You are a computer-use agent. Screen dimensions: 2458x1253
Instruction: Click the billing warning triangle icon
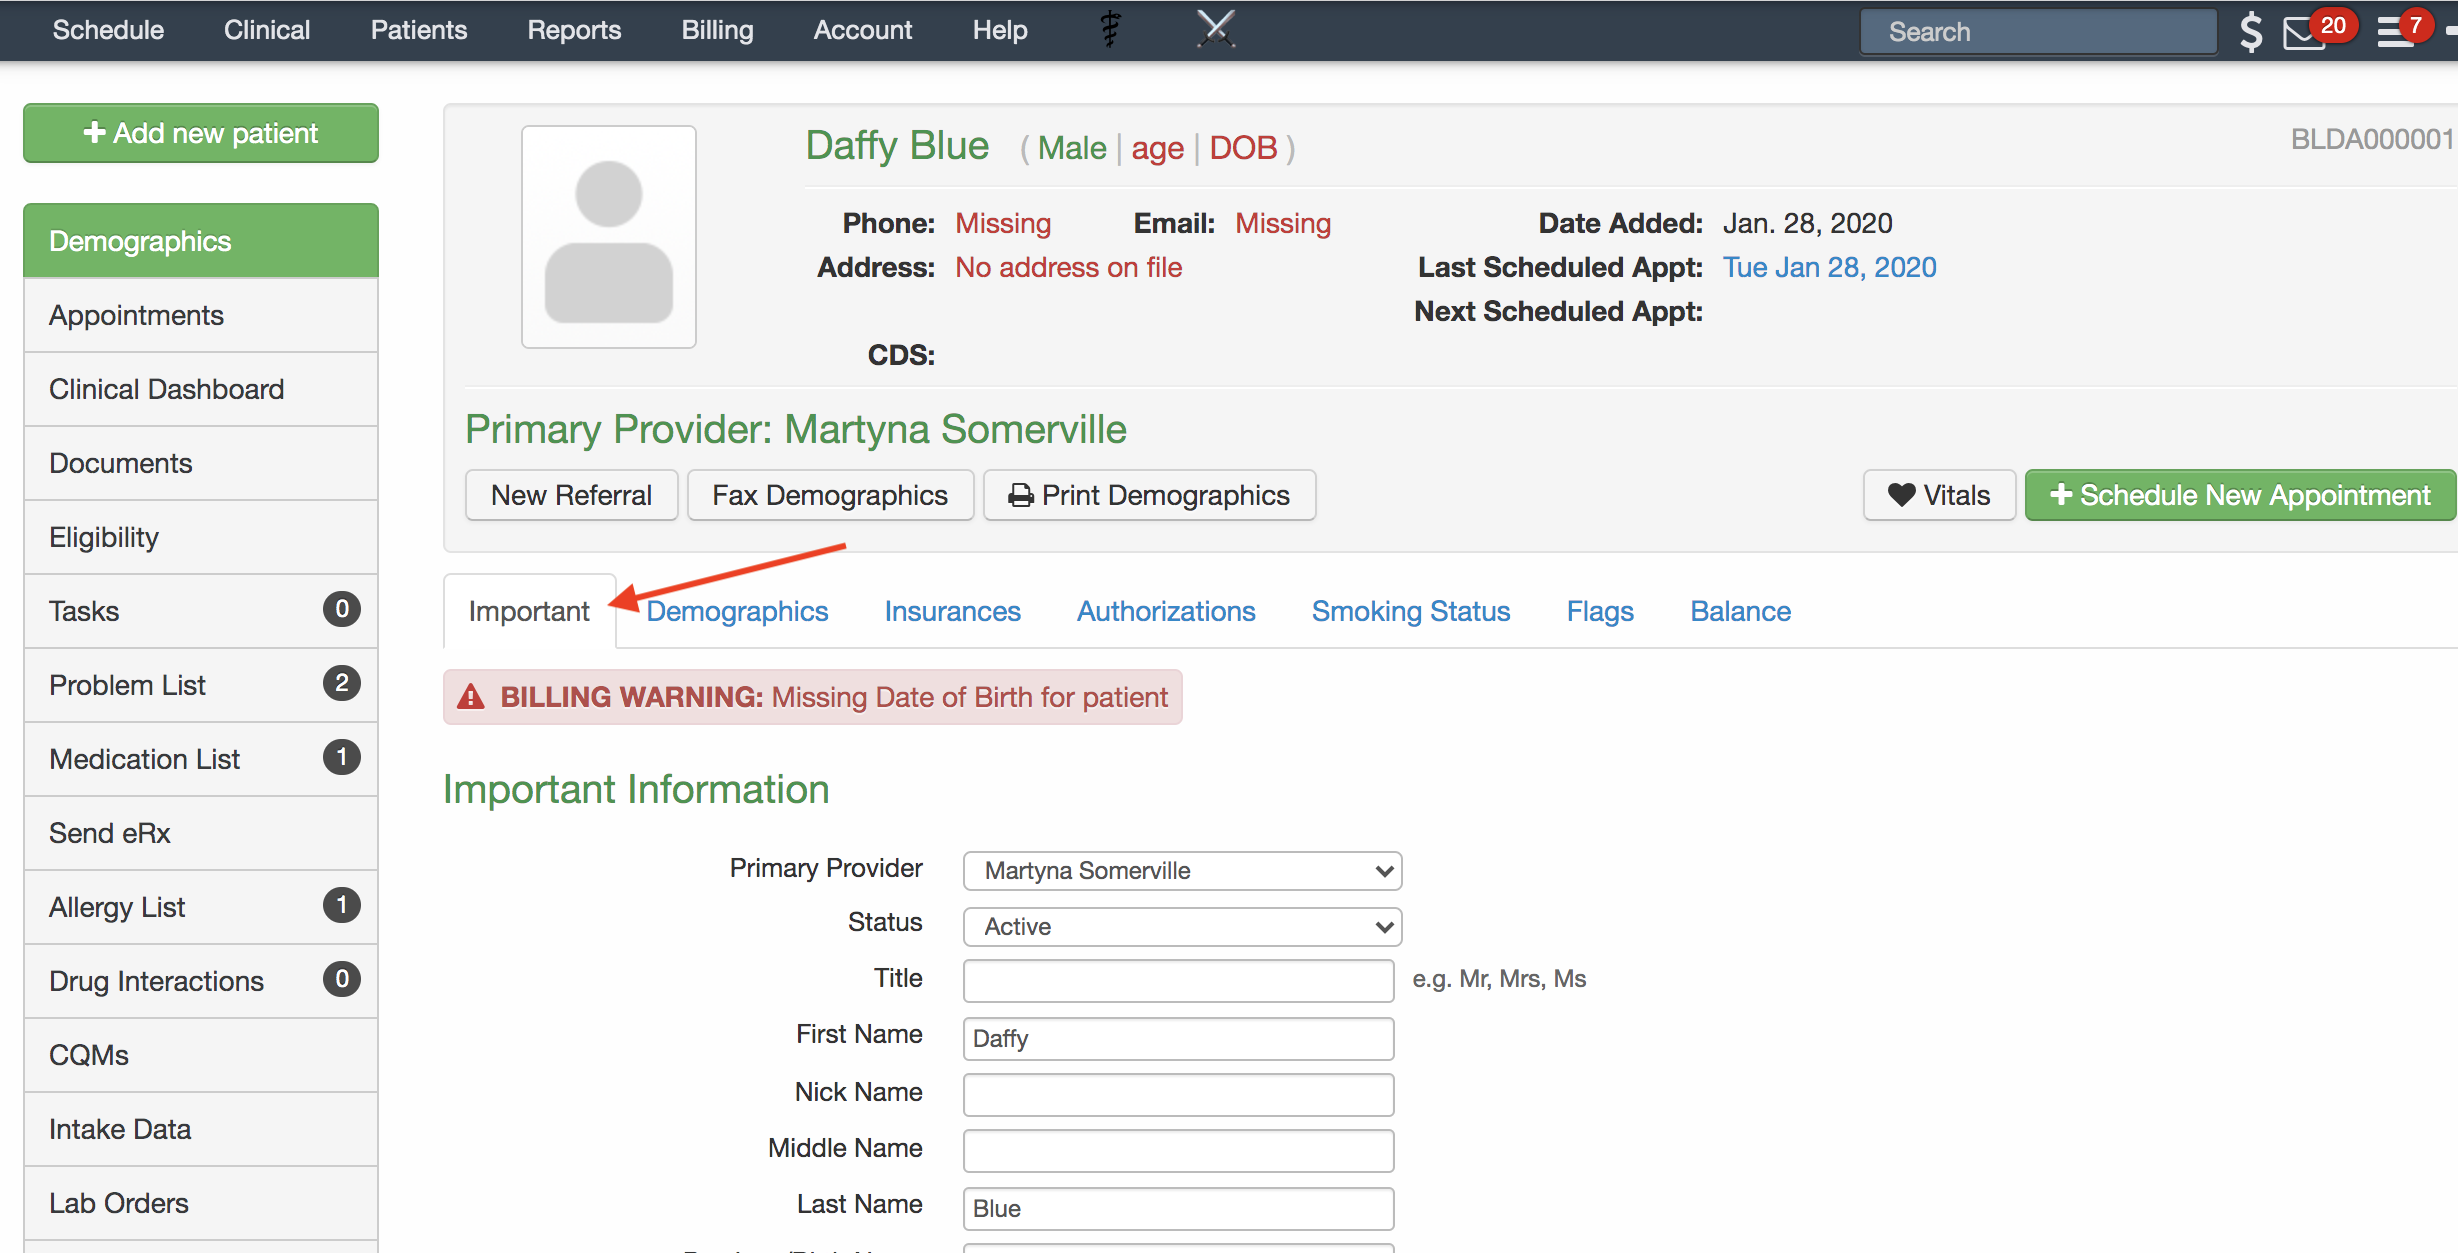point(471,697)
